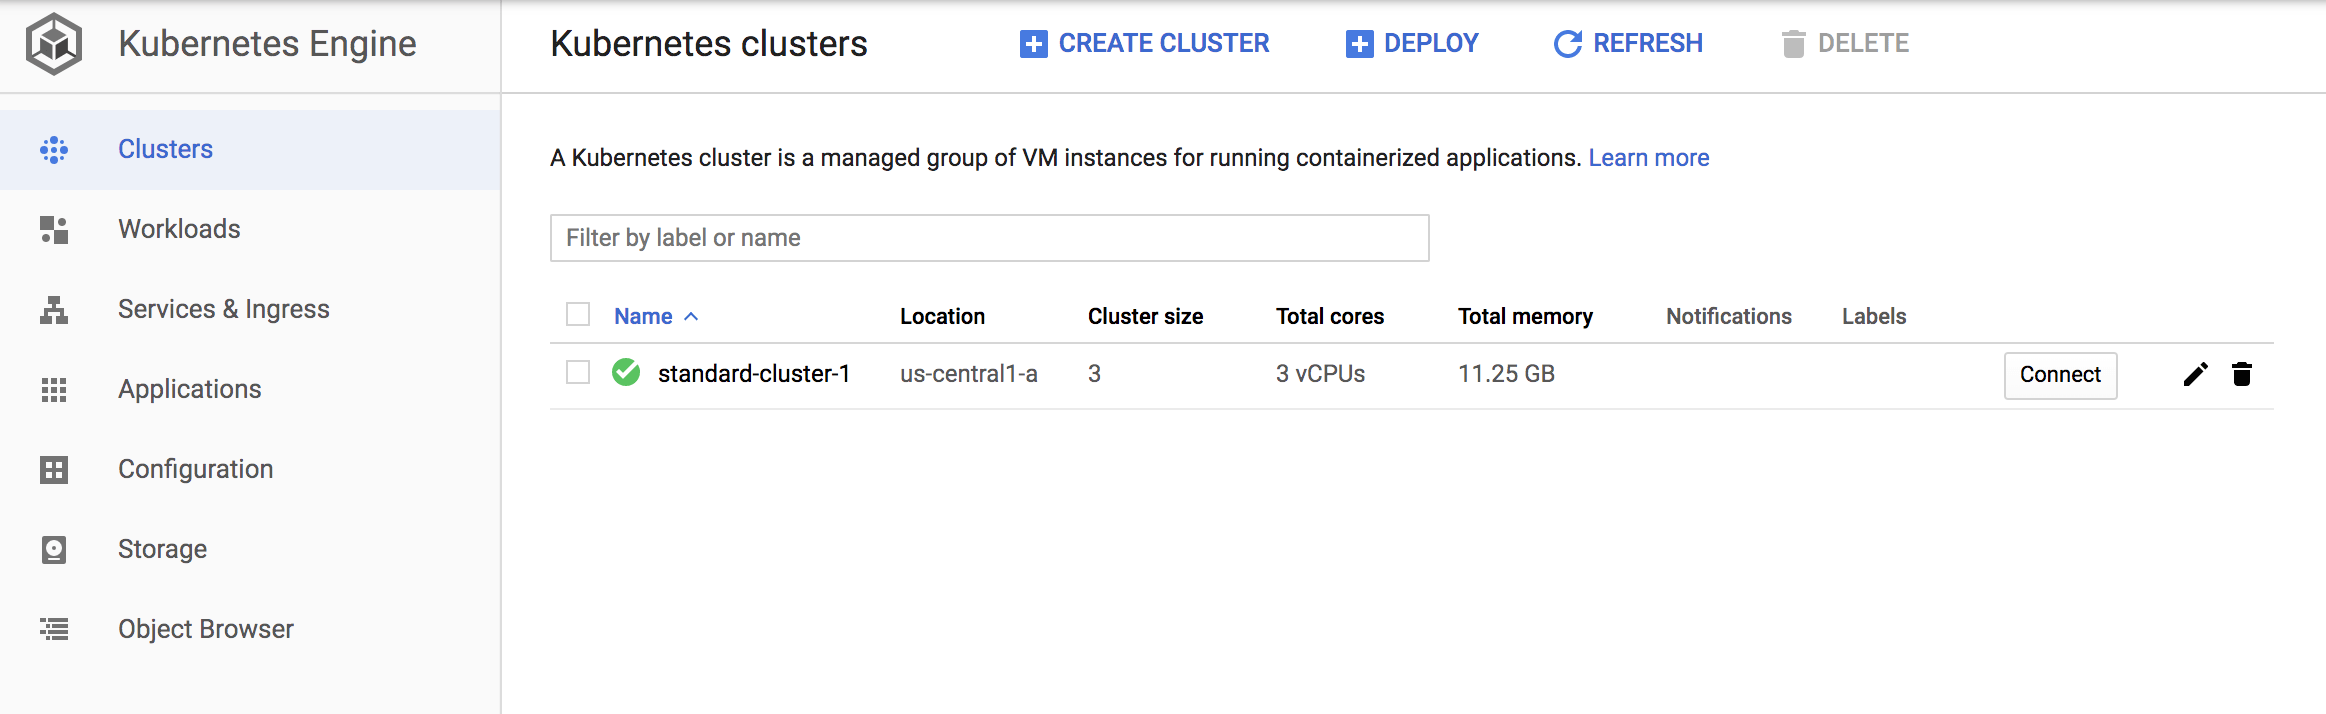Viewport: 2326px width, 714px height.
Task: Go to Workloads
Action: pyautogui.click(x=250, y=229)
